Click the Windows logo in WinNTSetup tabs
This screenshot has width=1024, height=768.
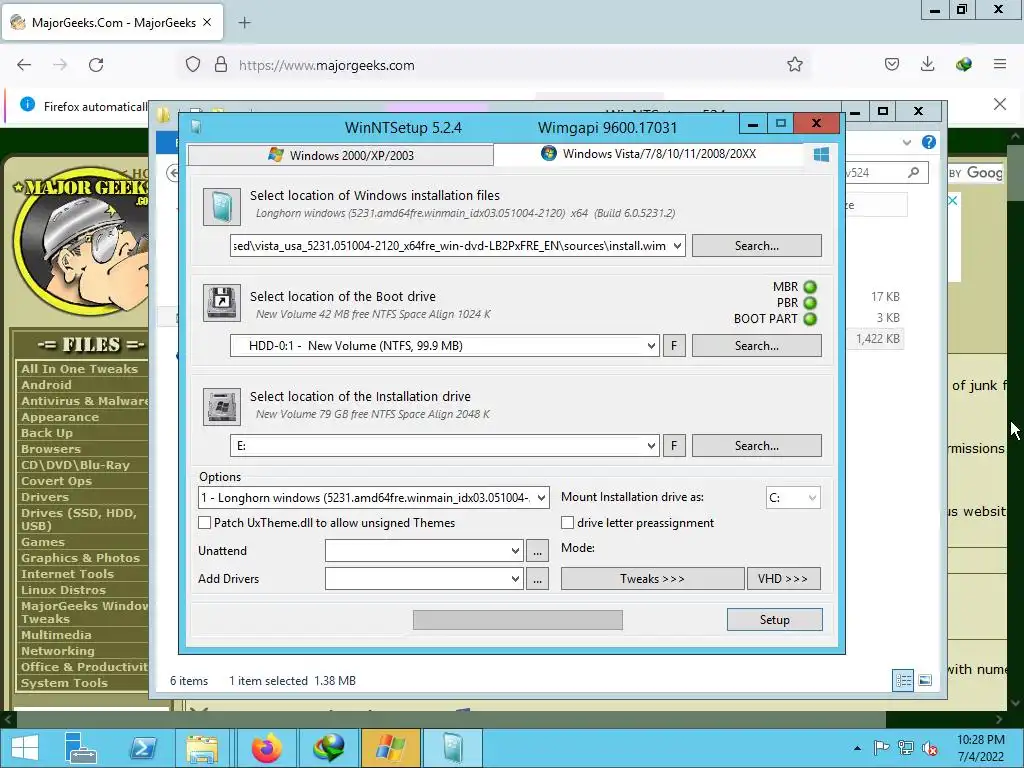(821, 154)
